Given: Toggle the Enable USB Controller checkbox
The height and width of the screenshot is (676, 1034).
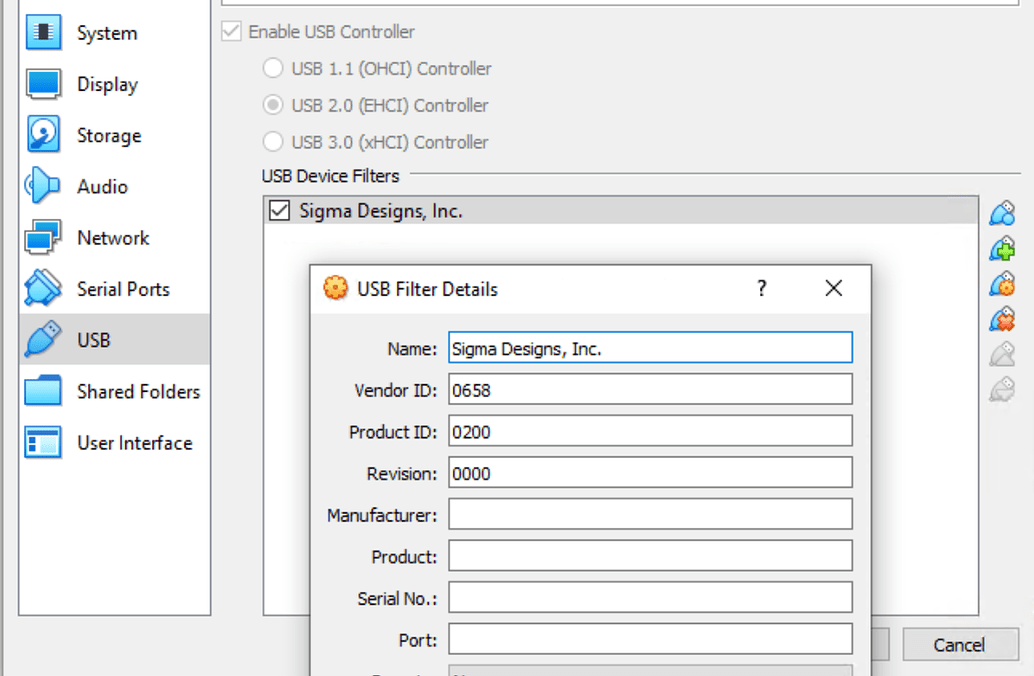Looking at the screenshot, I should (232, 32).
